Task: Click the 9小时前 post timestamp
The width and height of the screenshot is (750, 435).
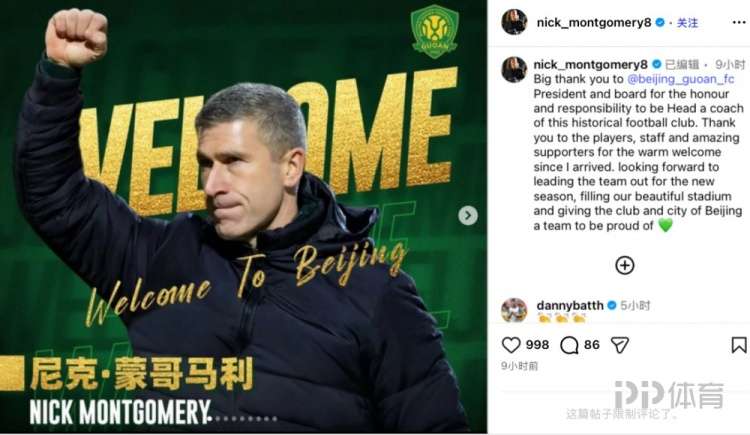Action: 519,366
